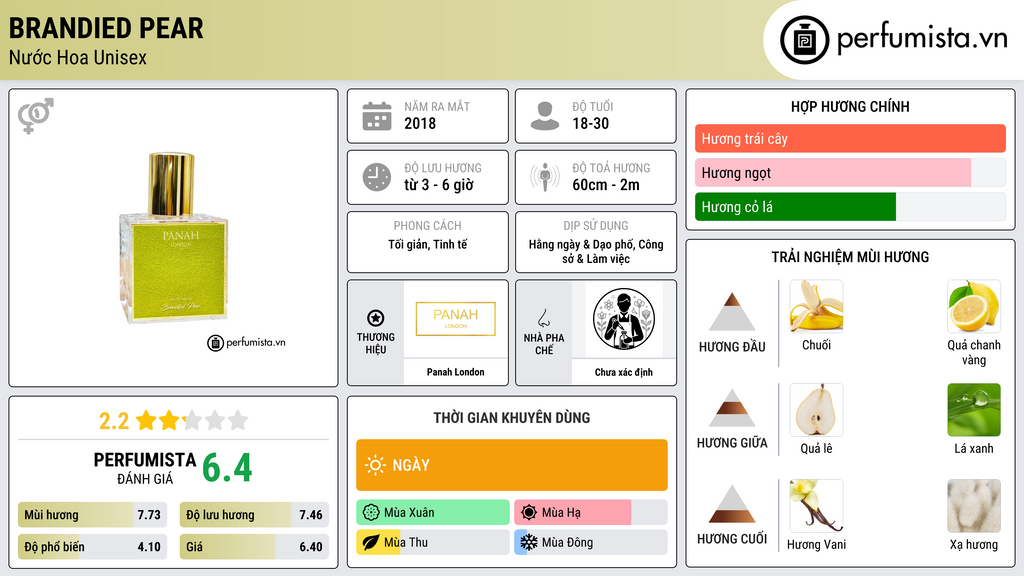
Task: Select the green leaf note image
Action: tap(974, 409)
